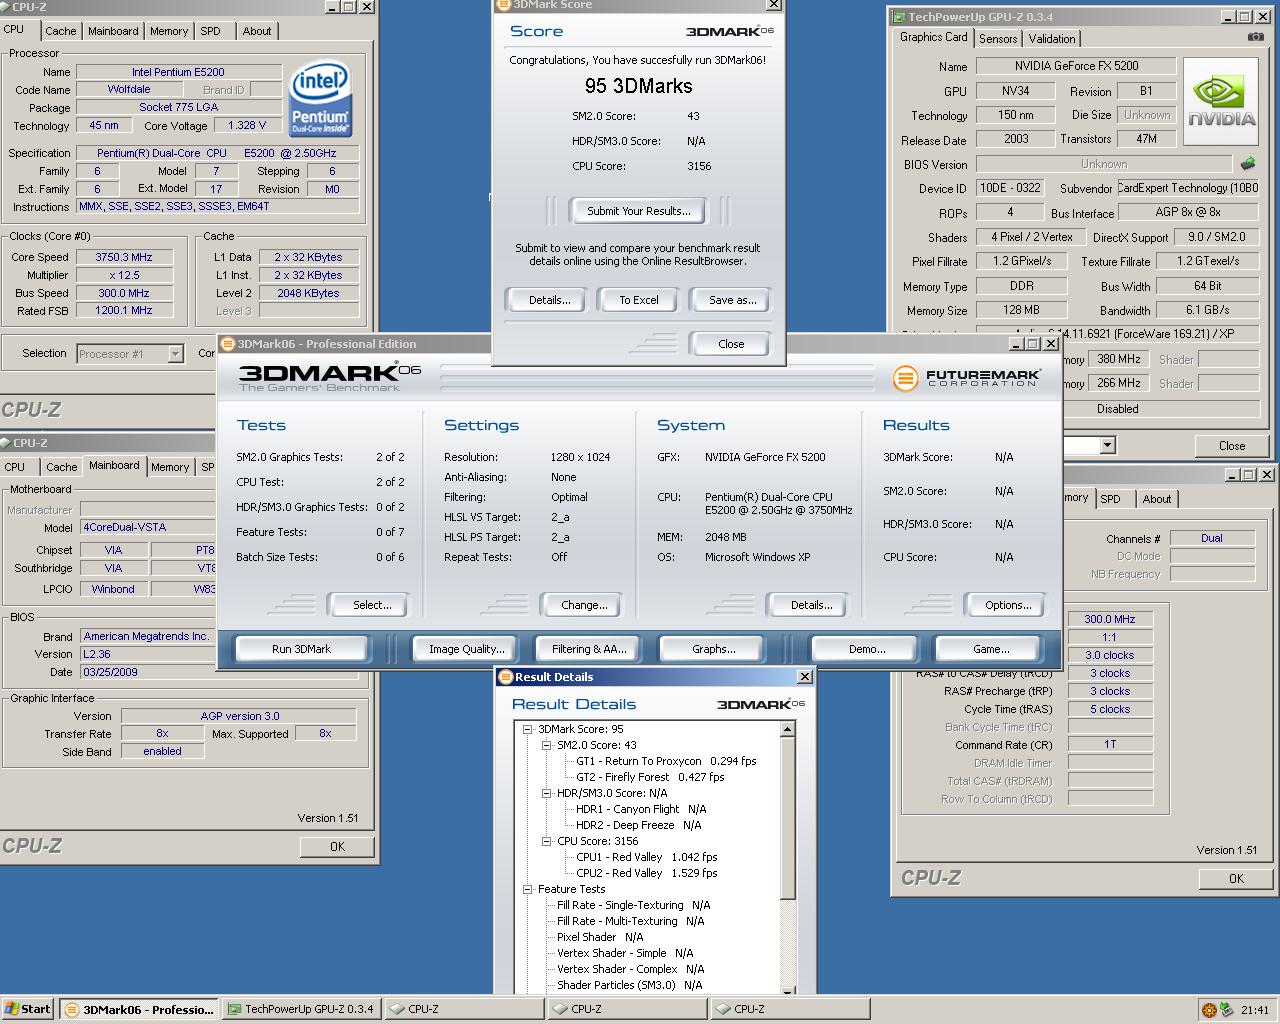Click the Core Speed 3750.3 MHz field

[124, 257]
